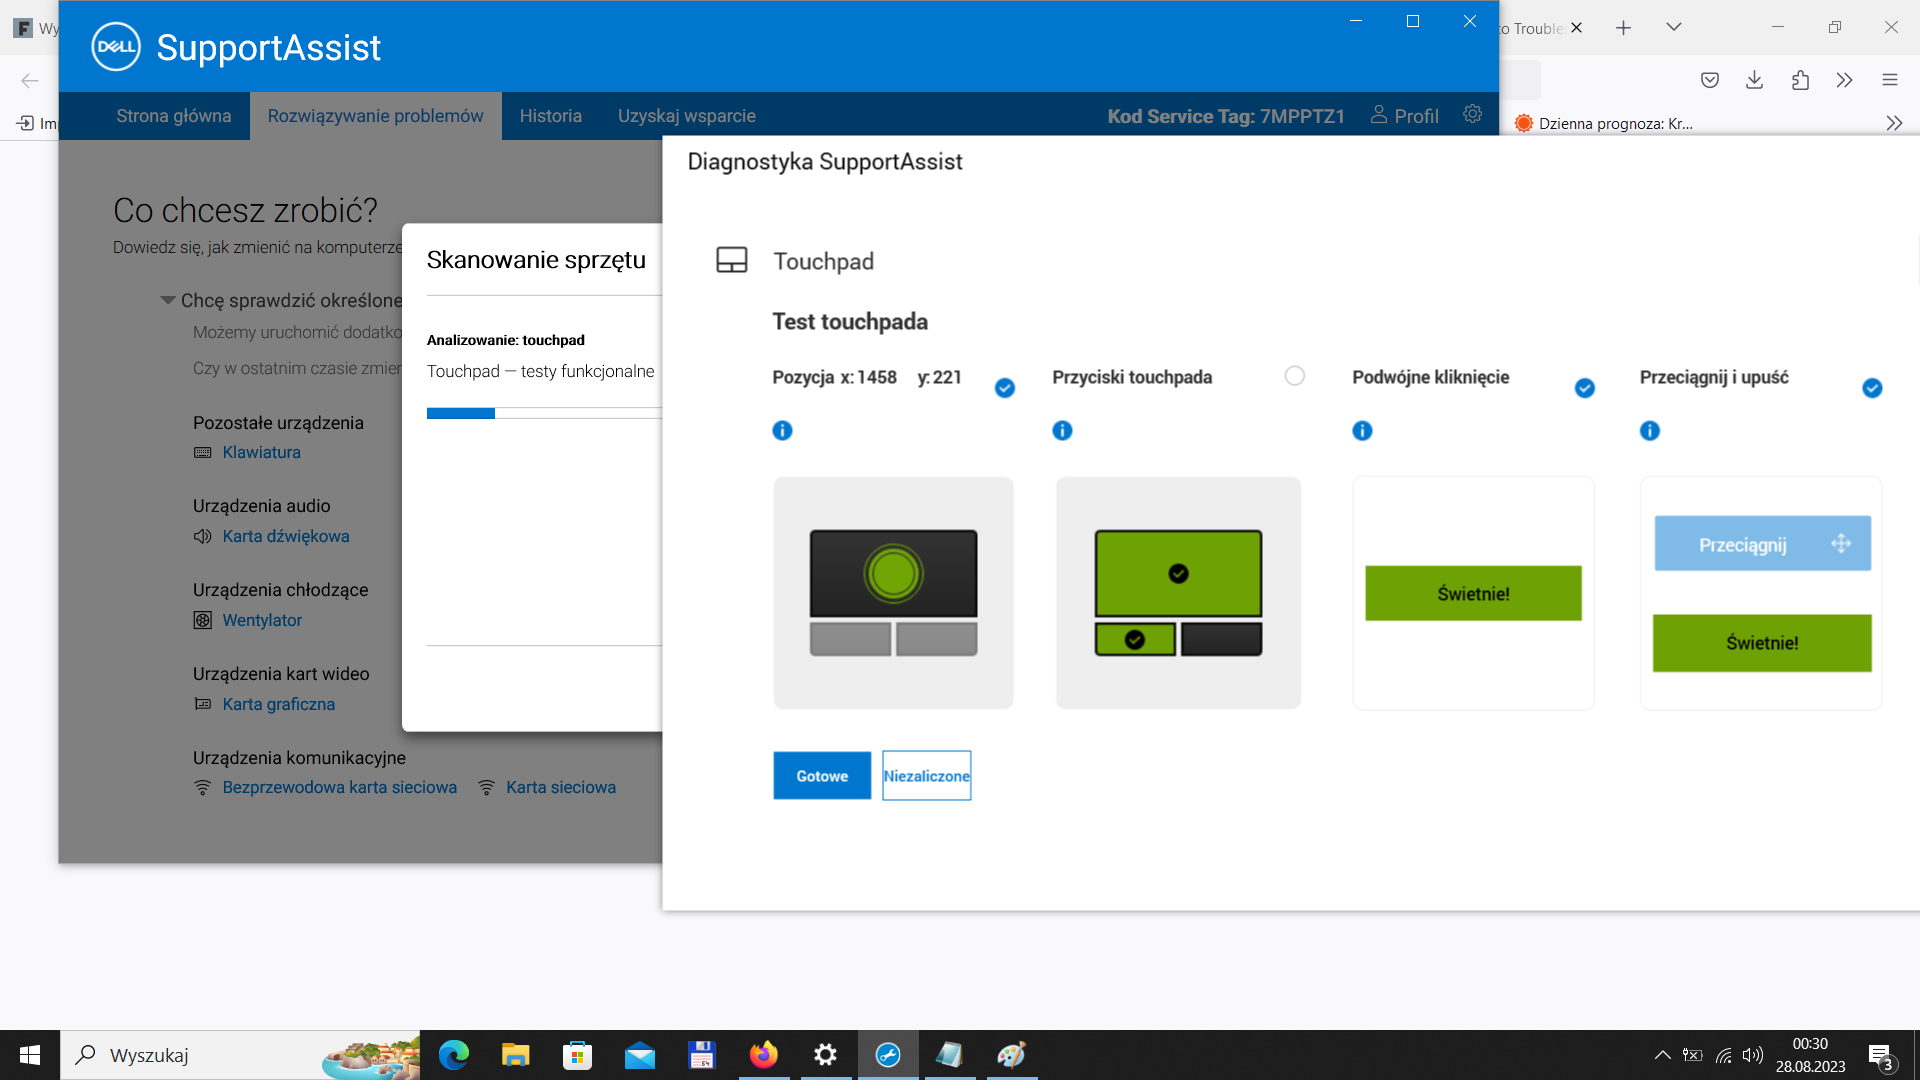Open SupportAssist settings gear icon
1920x1080 pixels.
click(x=1472, y=114)
